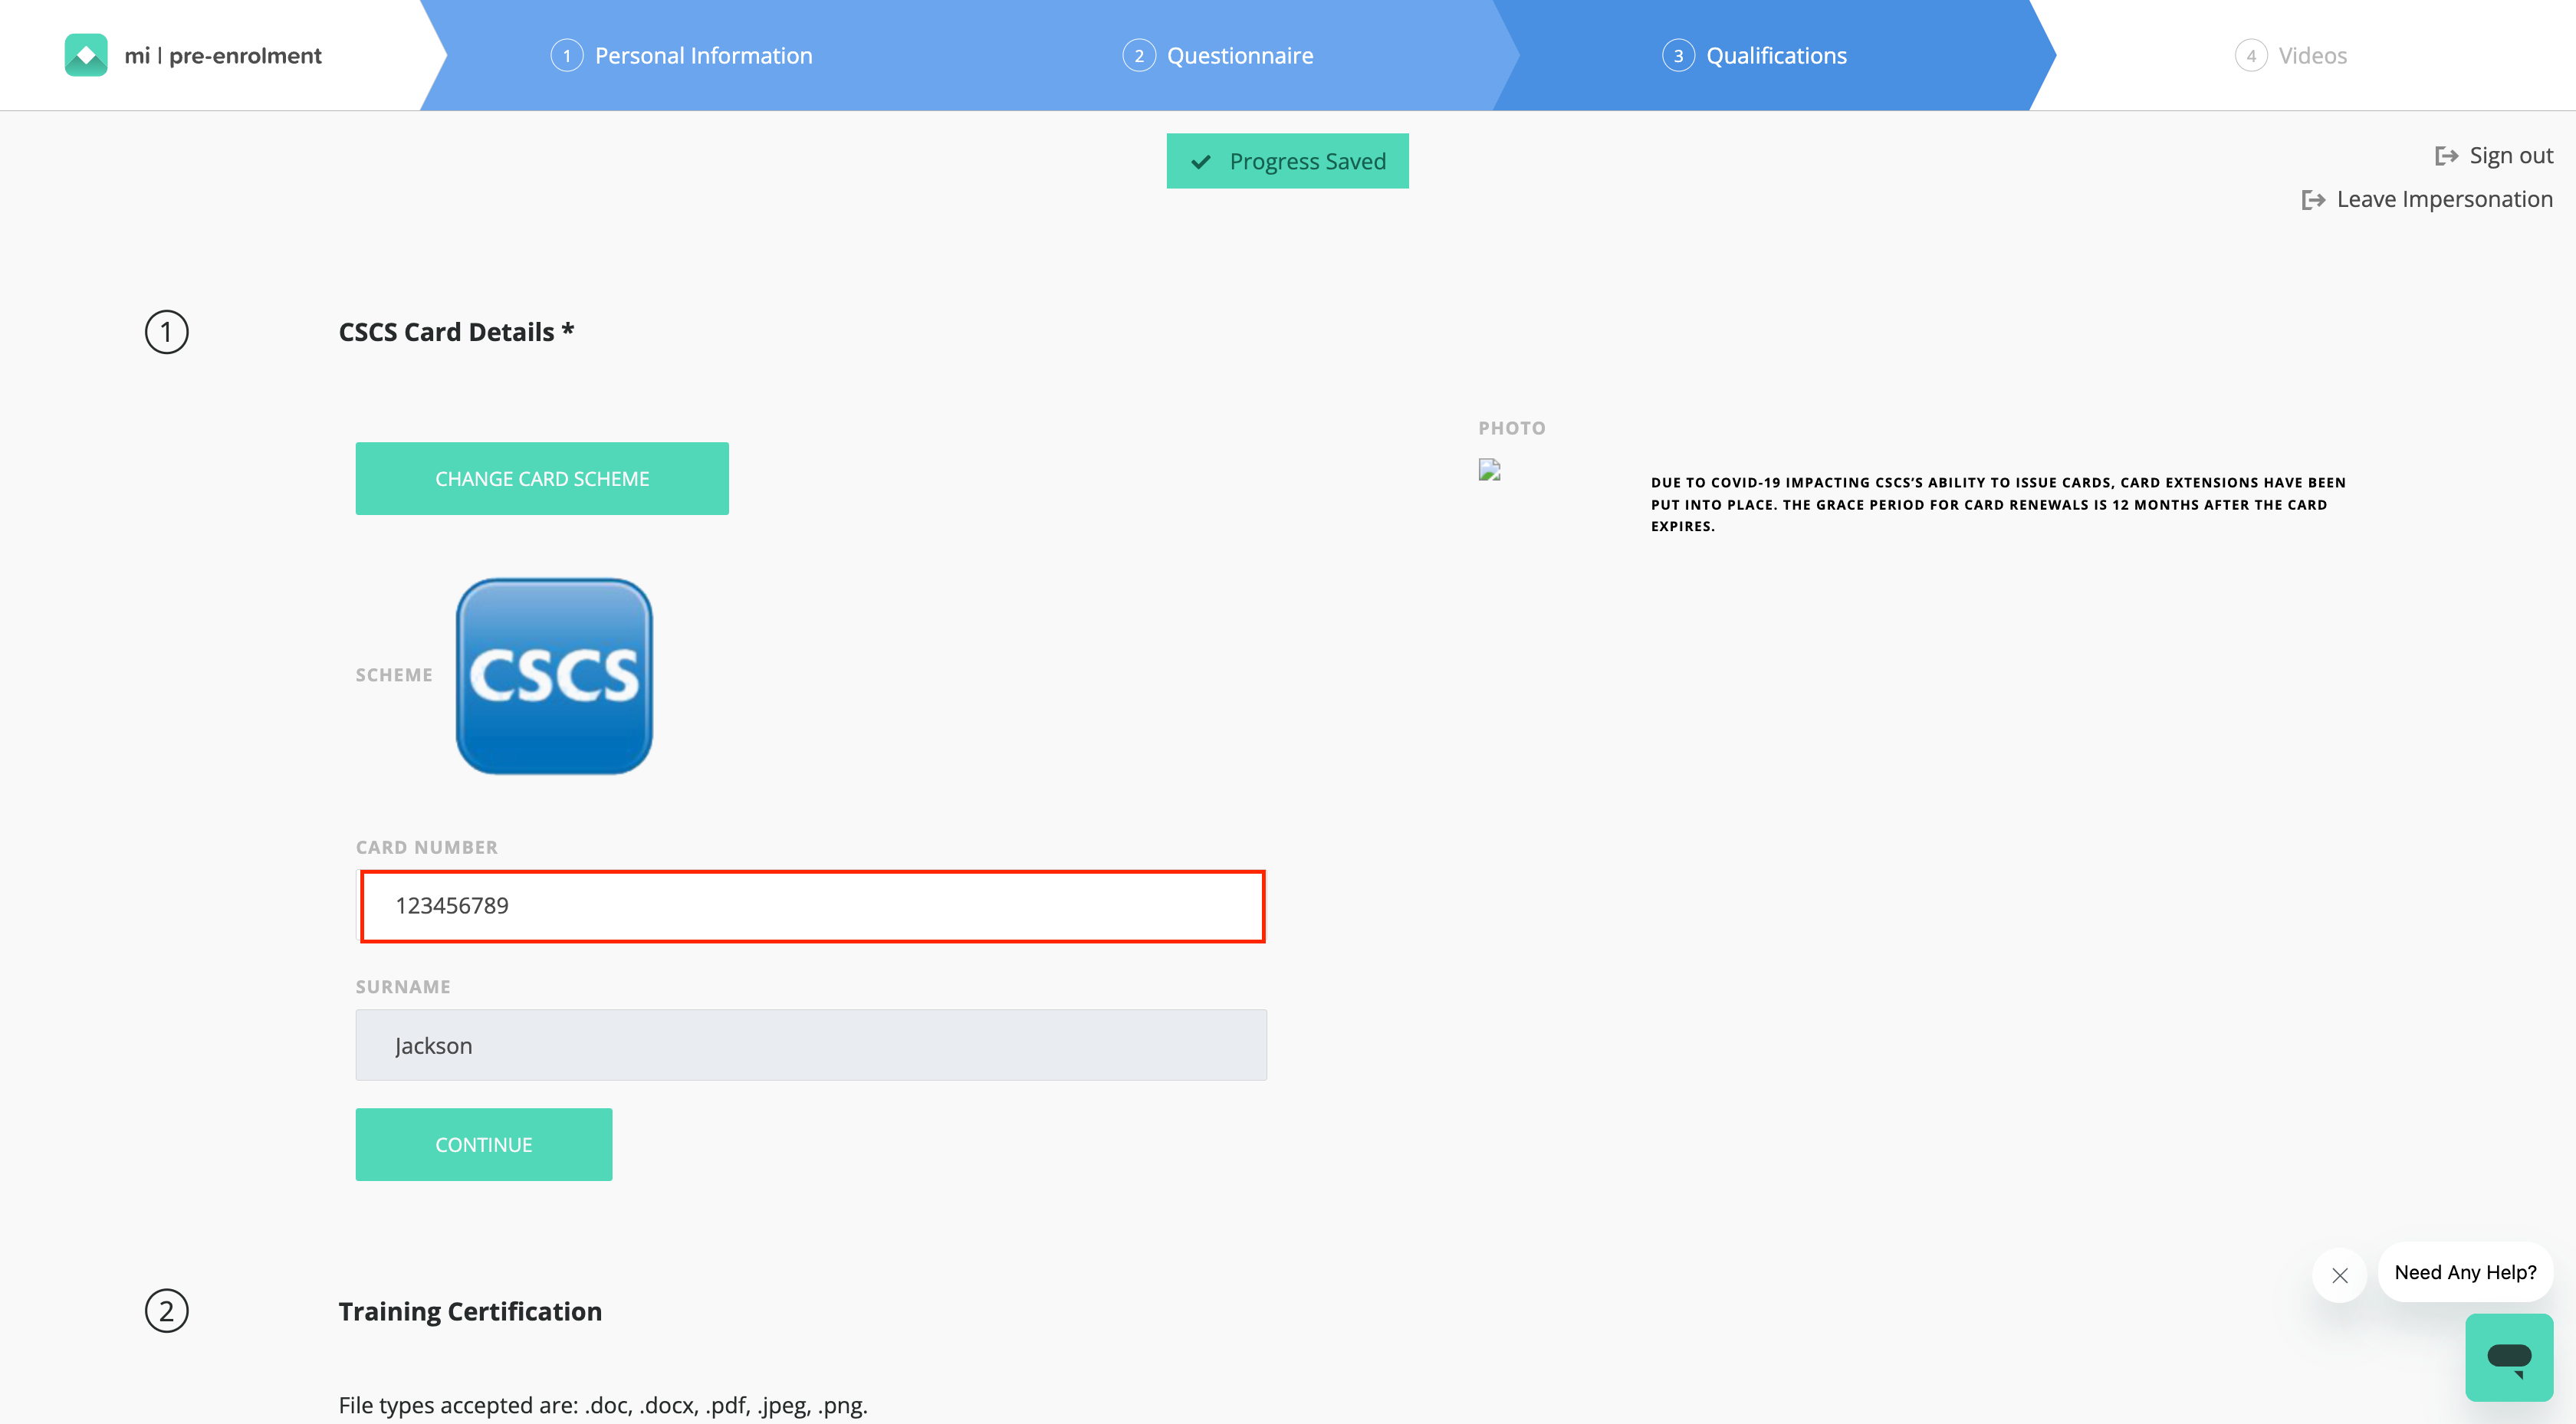
Task: Click the step 1 circle number icon
Action: coord(166,332)
